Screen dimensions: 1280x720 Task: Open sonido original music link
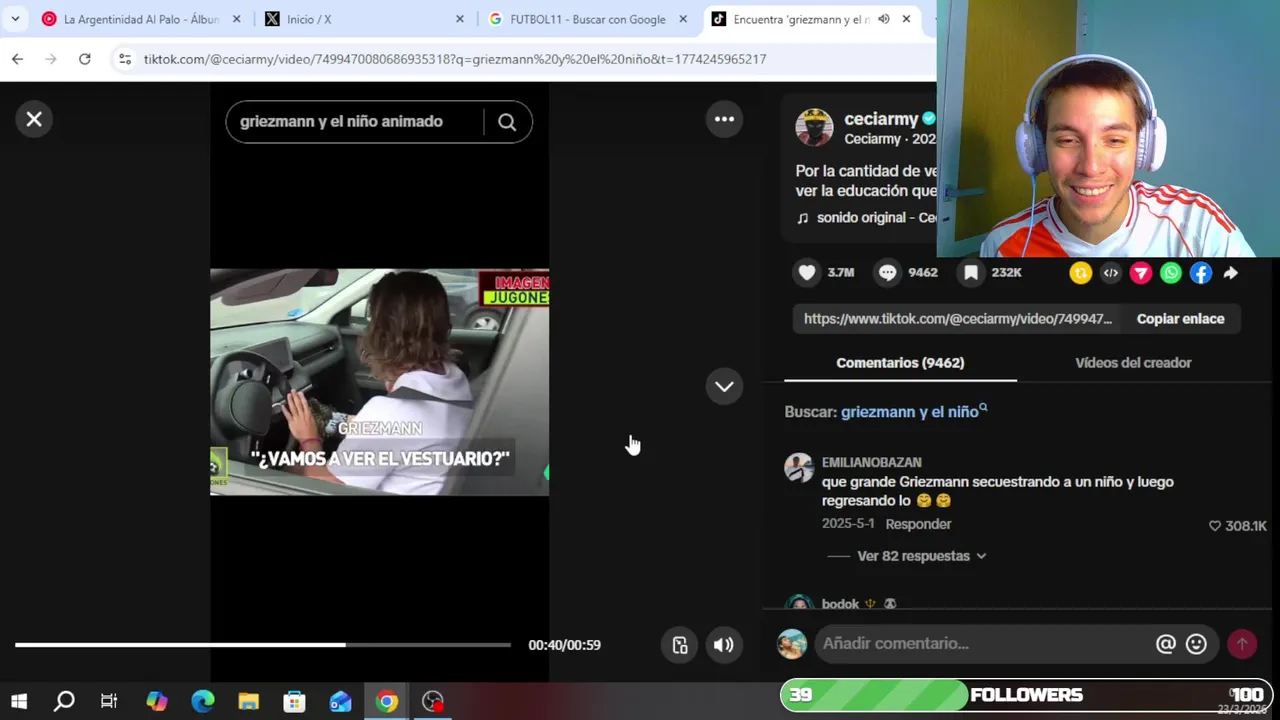(867, 218)
